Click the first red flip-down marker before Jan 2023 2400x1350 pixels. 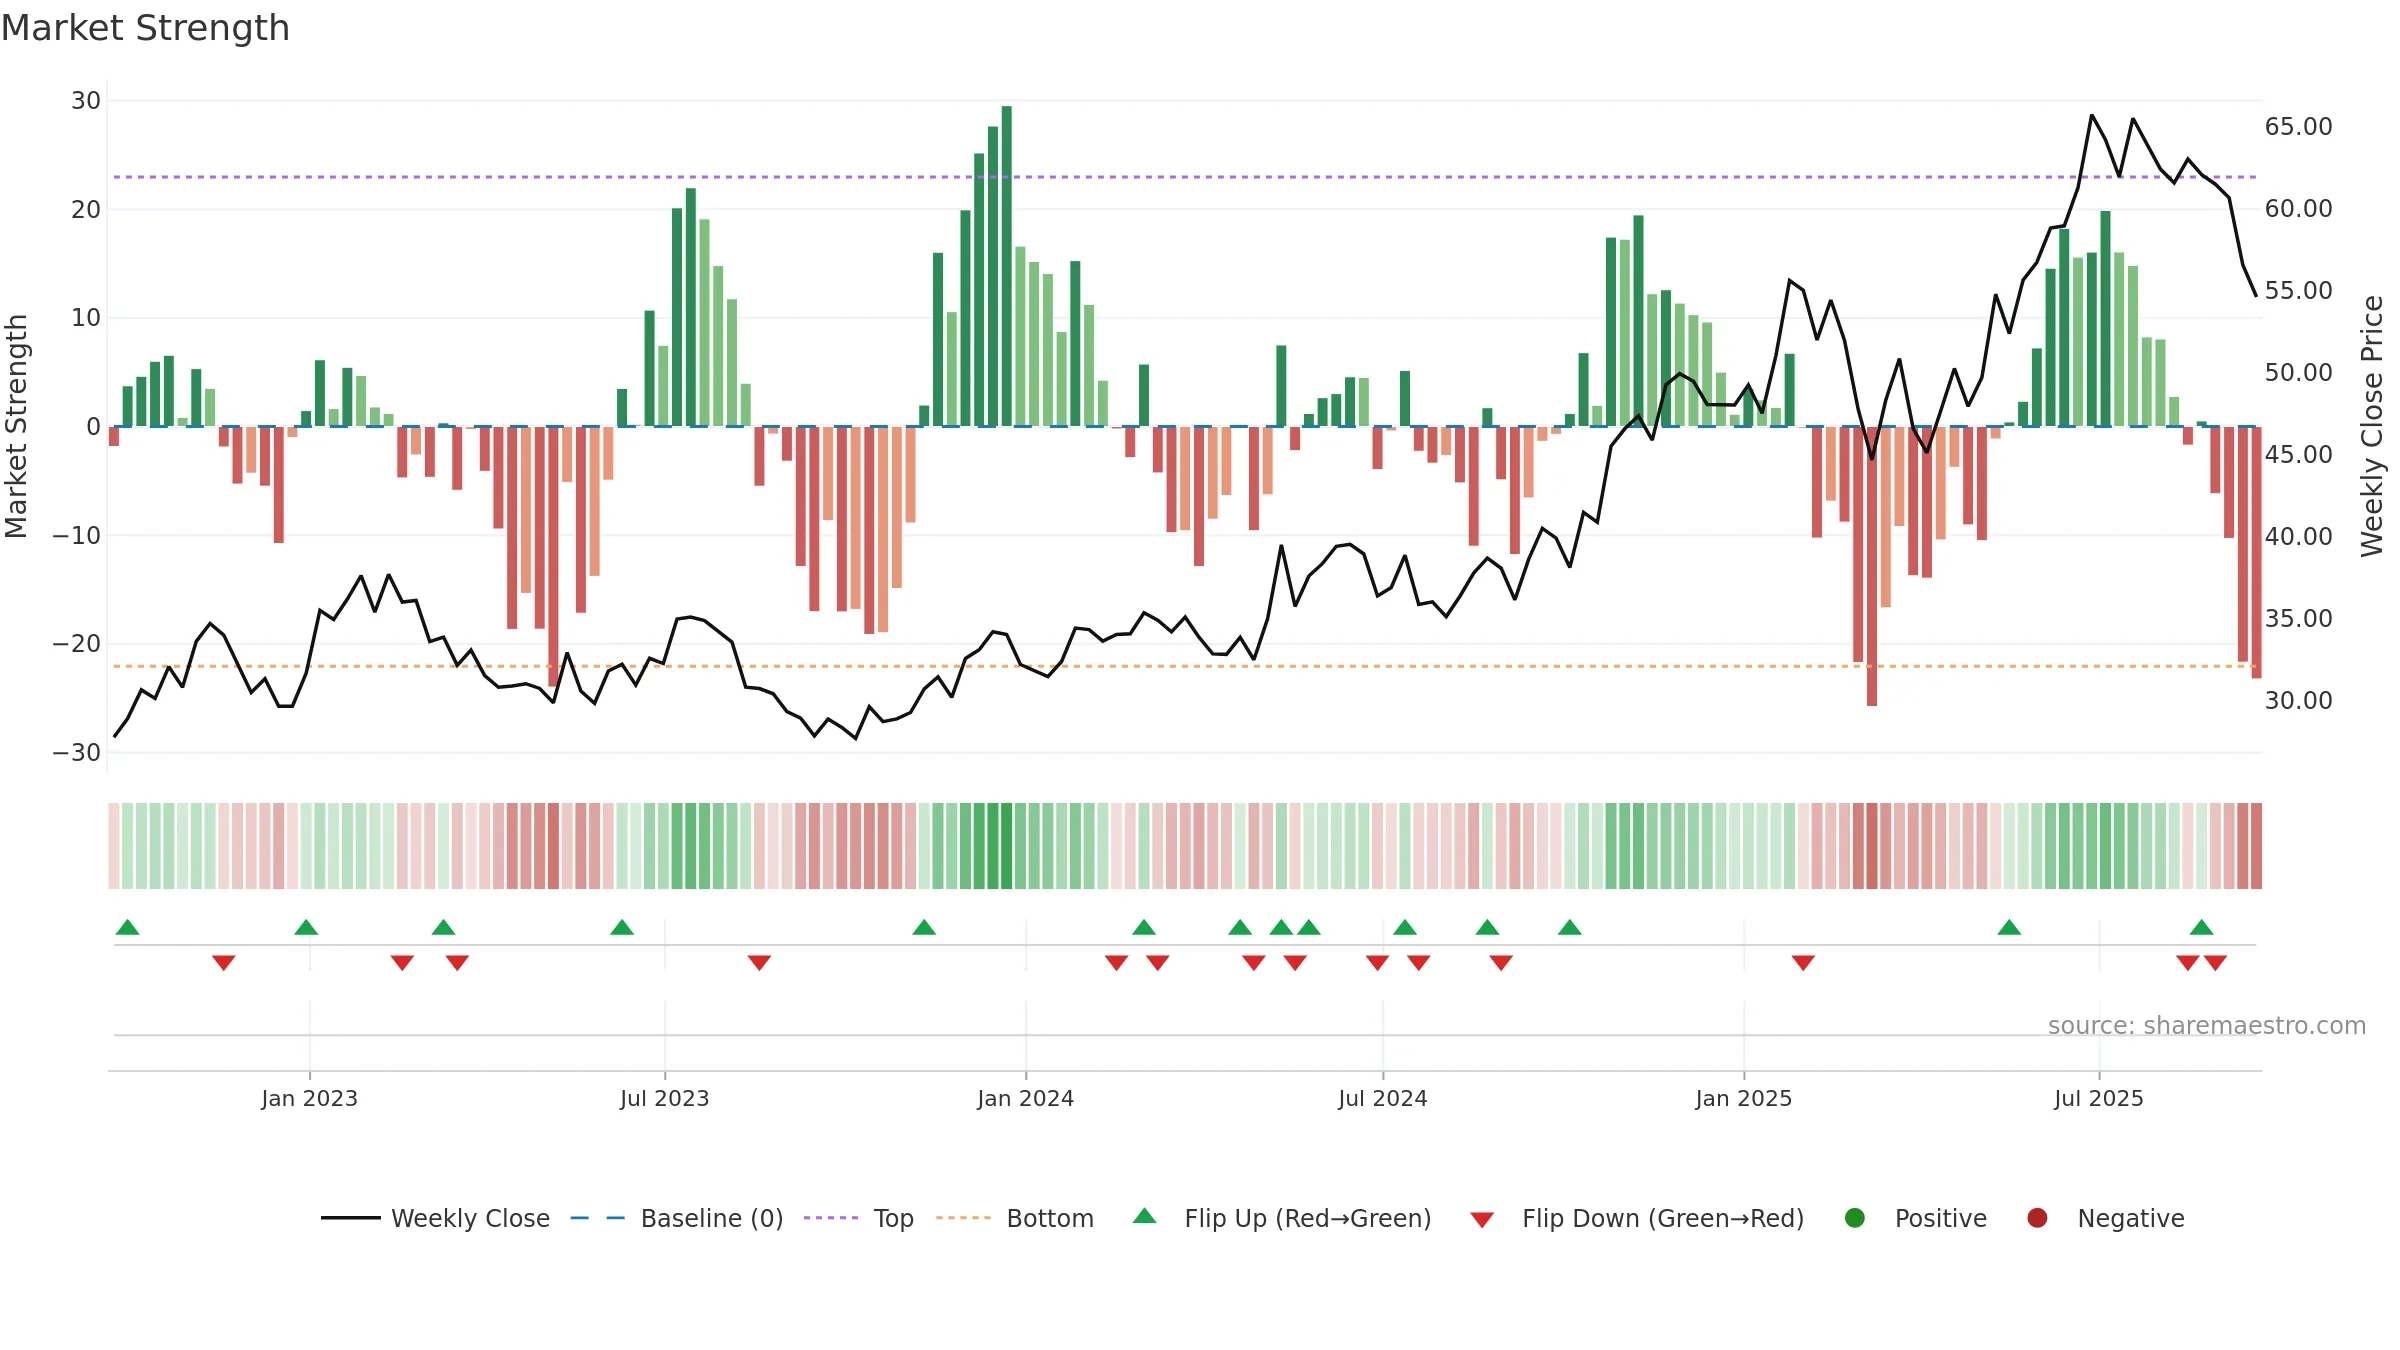coord(223,963)
